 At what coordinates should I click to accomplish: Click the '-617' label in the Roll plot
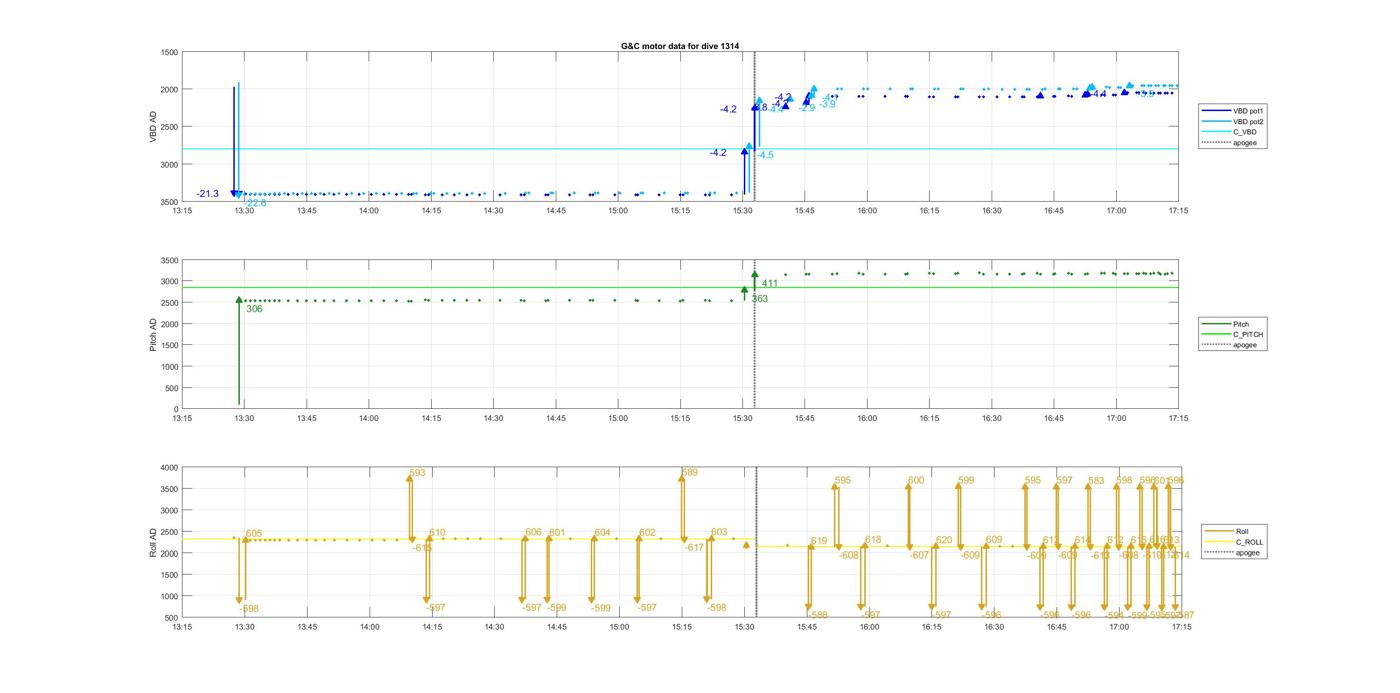(695, 548)
